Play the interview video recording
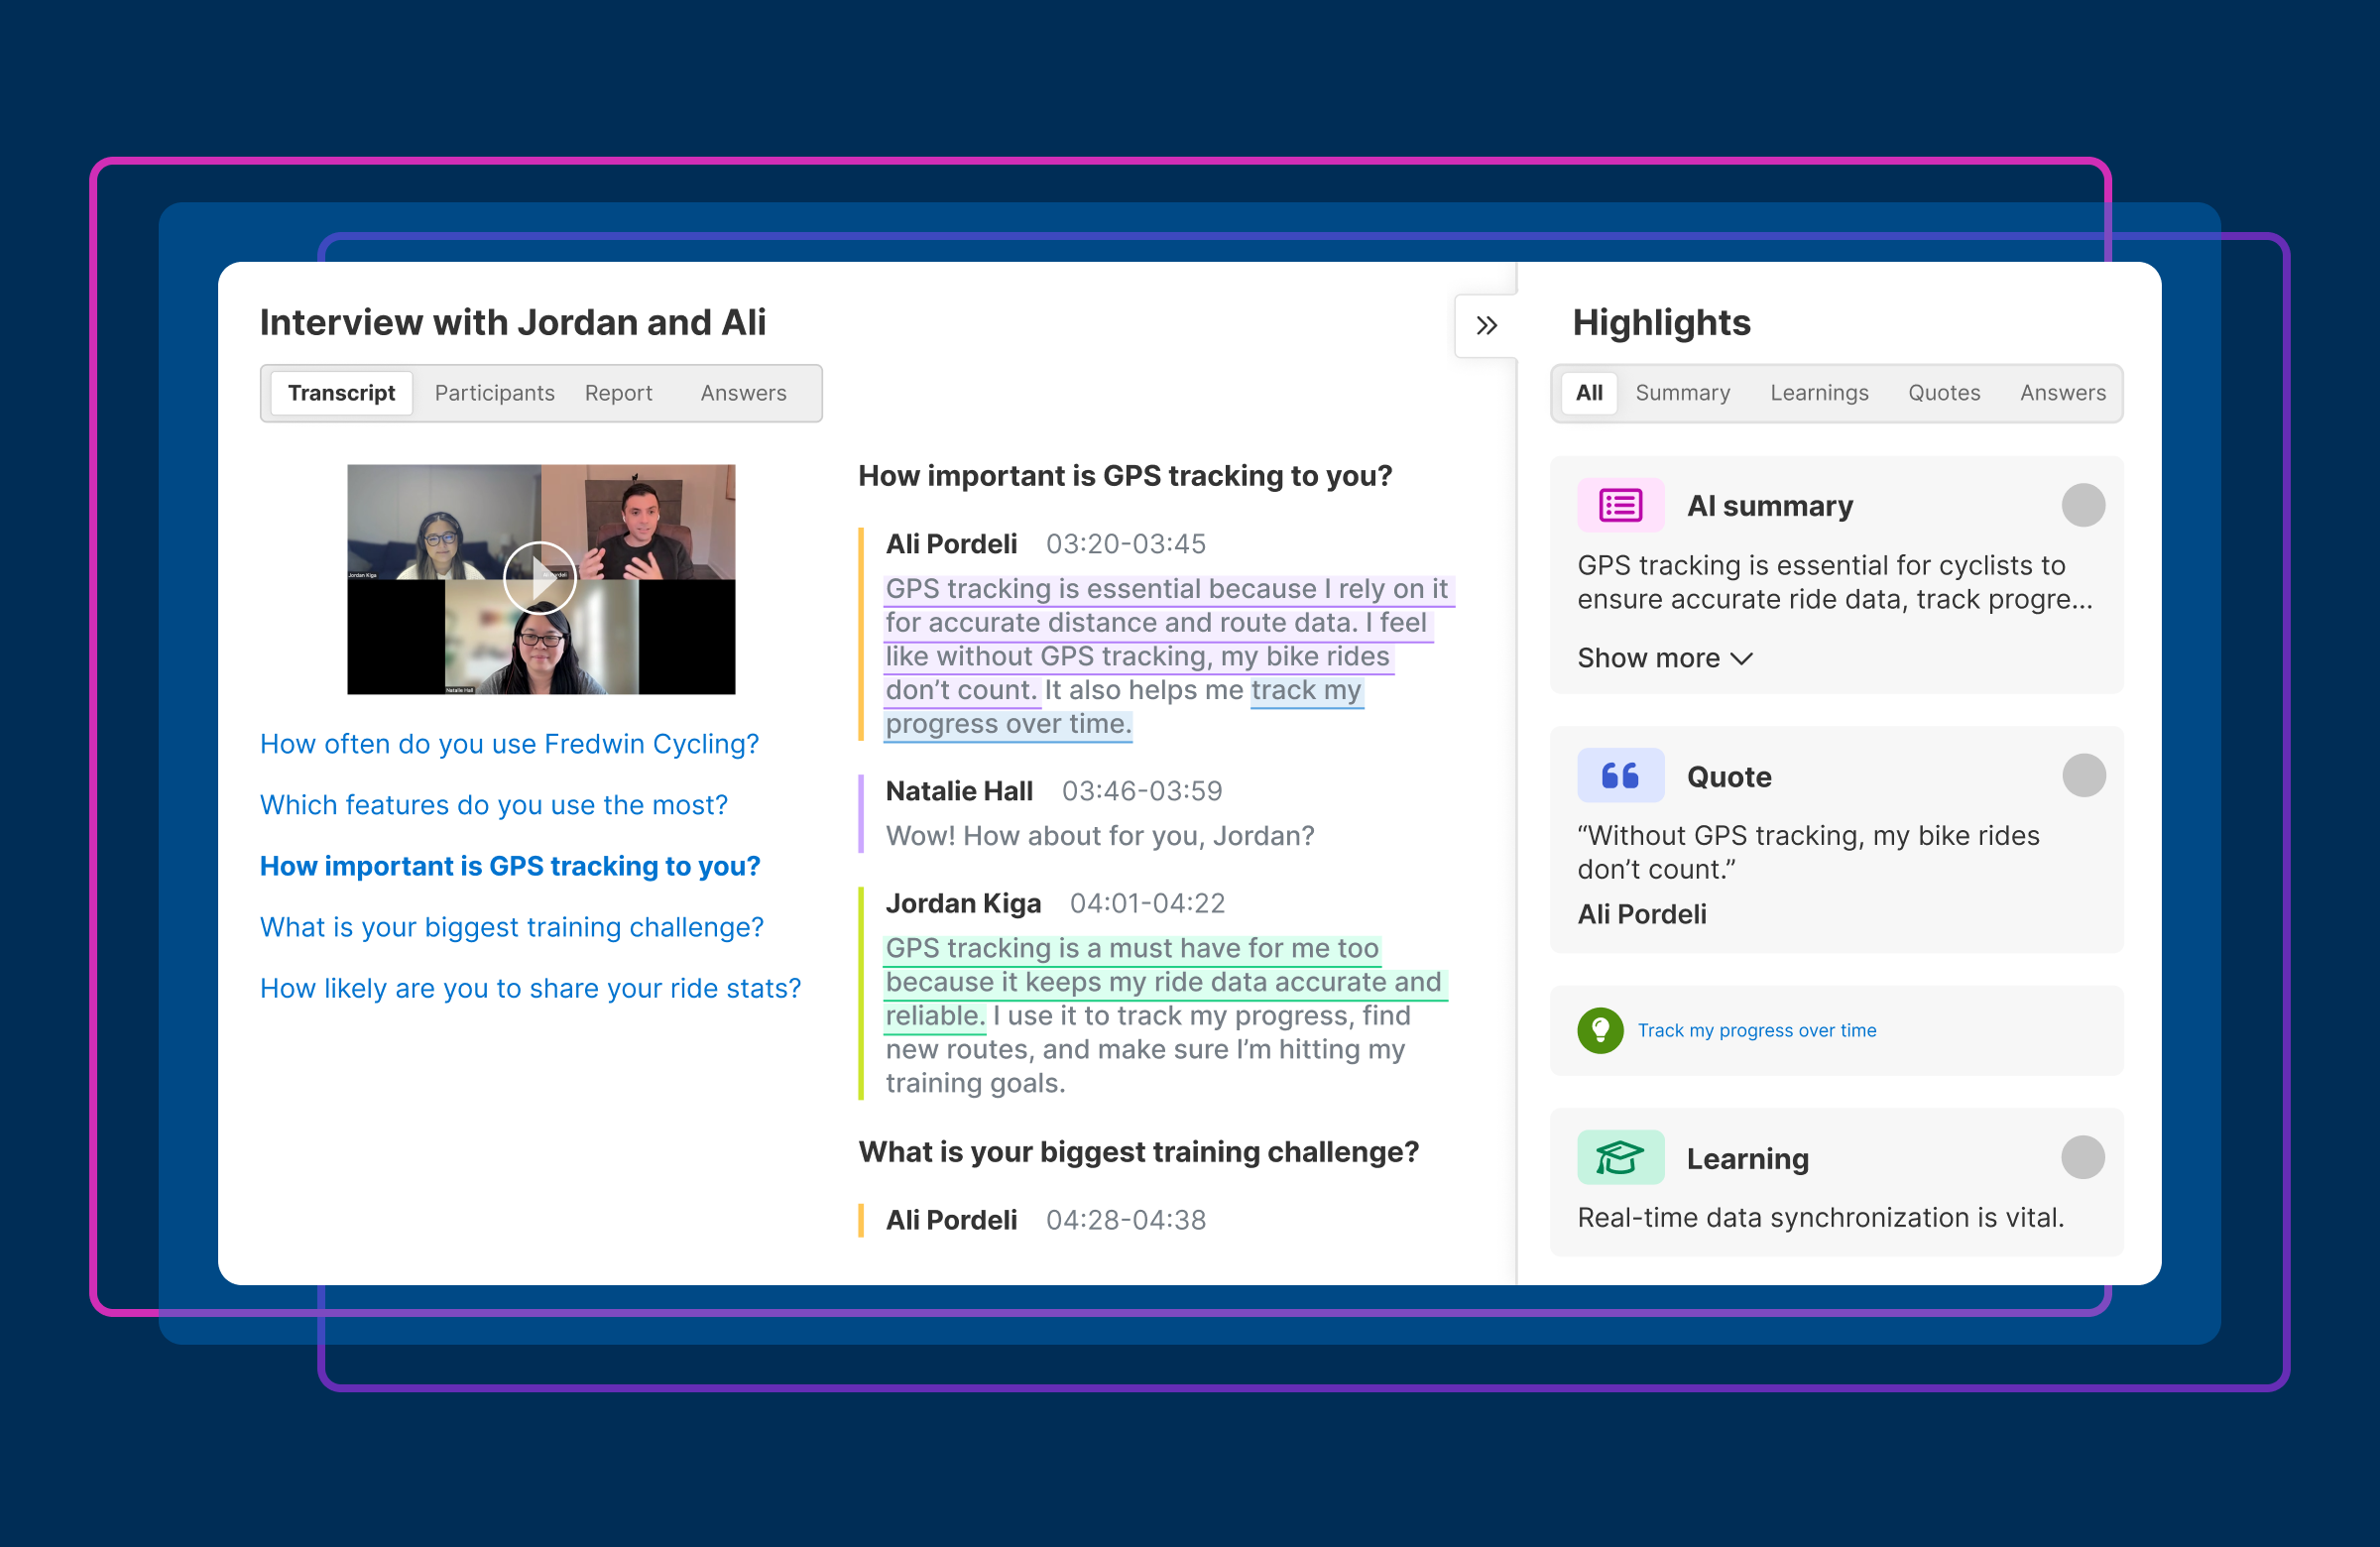The width and height of the screenshot is (2380, 1547). (x=540, y=578)
